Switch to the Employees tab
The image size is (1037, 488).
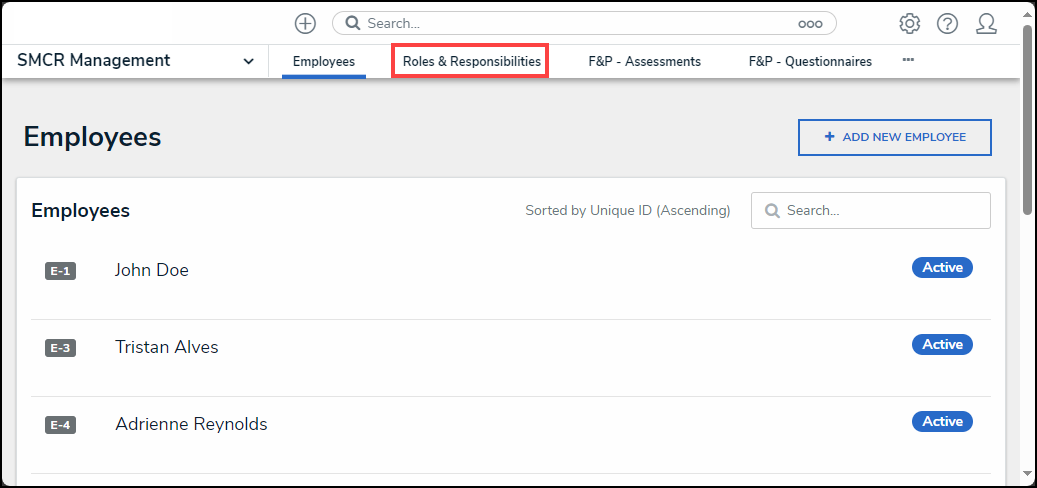point(323,61)
